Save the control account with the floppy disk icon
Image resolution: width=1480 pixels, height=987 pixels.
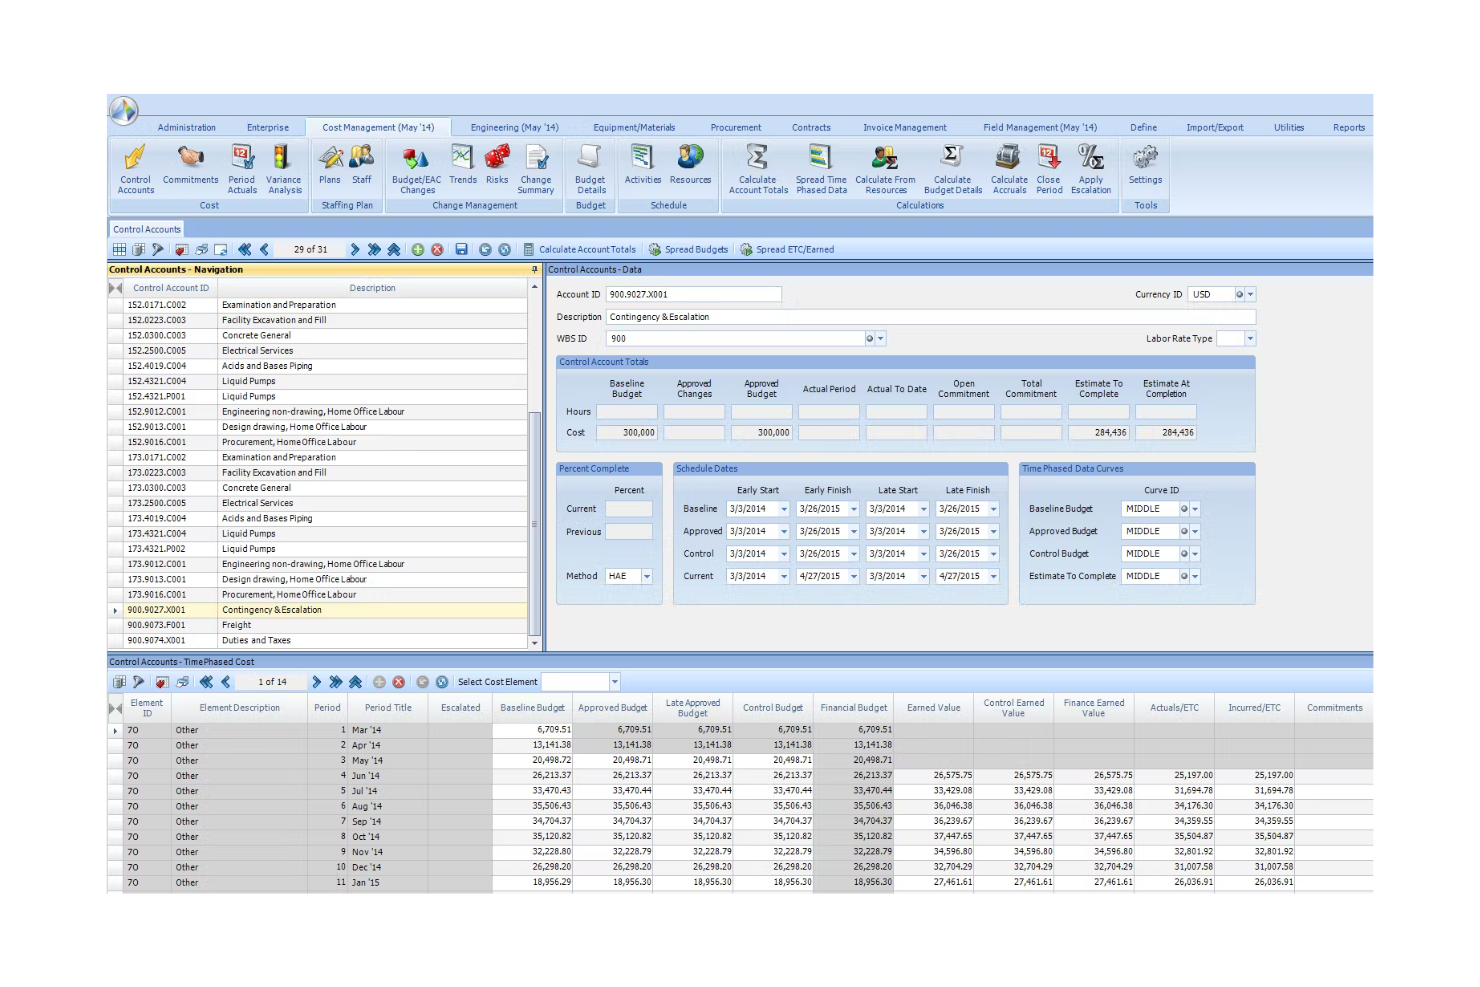[x=461, y=250]
